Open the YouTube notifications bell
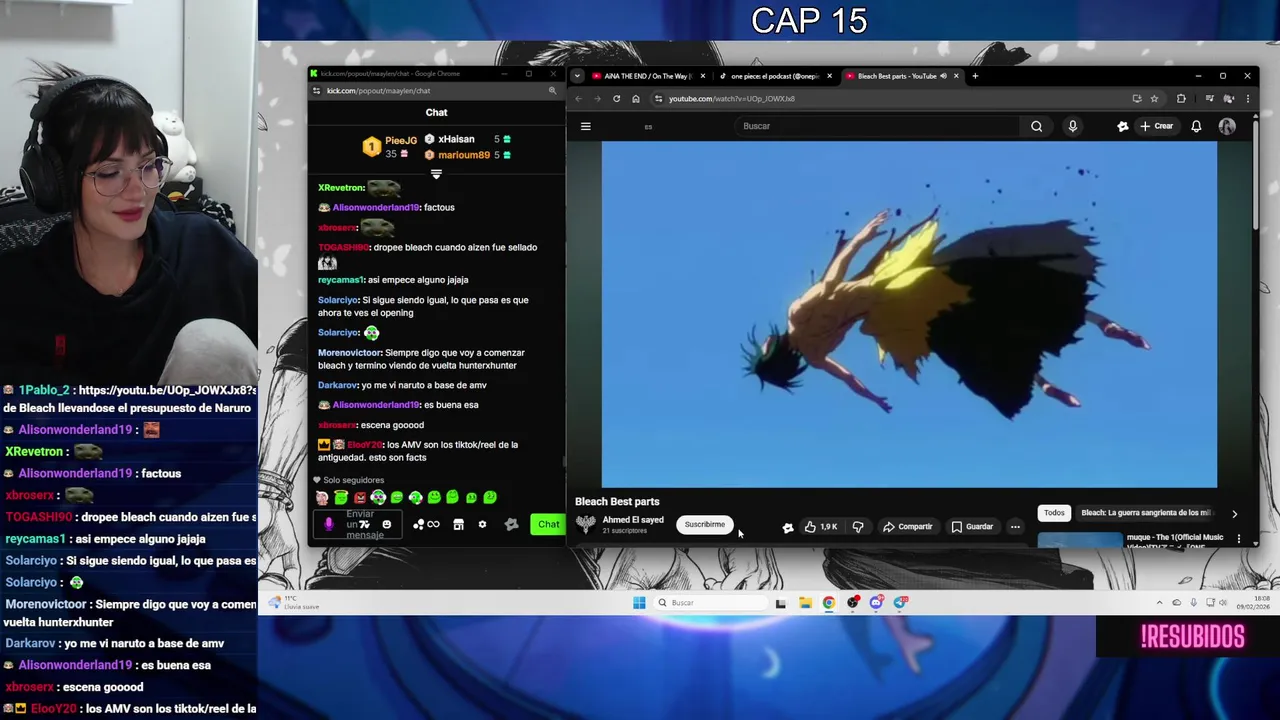The width and height of the screenshot is (1280, 720). tap(1196, 126)
